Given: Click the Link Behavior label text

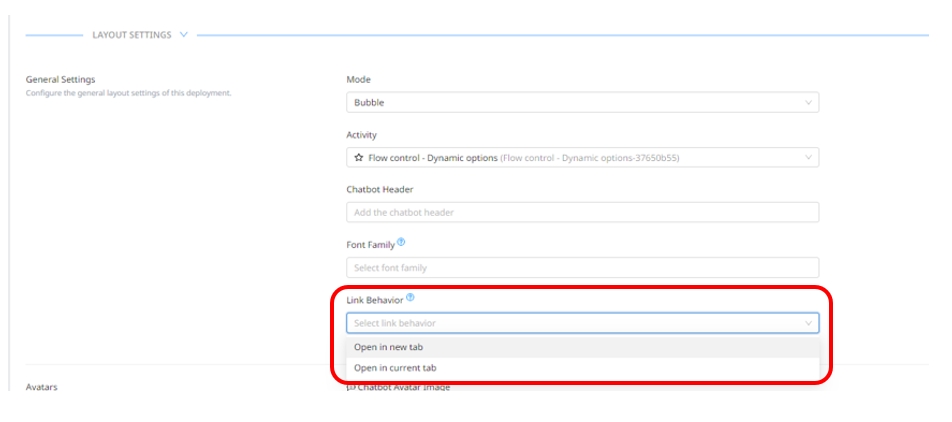Looking at the screenshot, I should 375,299.
